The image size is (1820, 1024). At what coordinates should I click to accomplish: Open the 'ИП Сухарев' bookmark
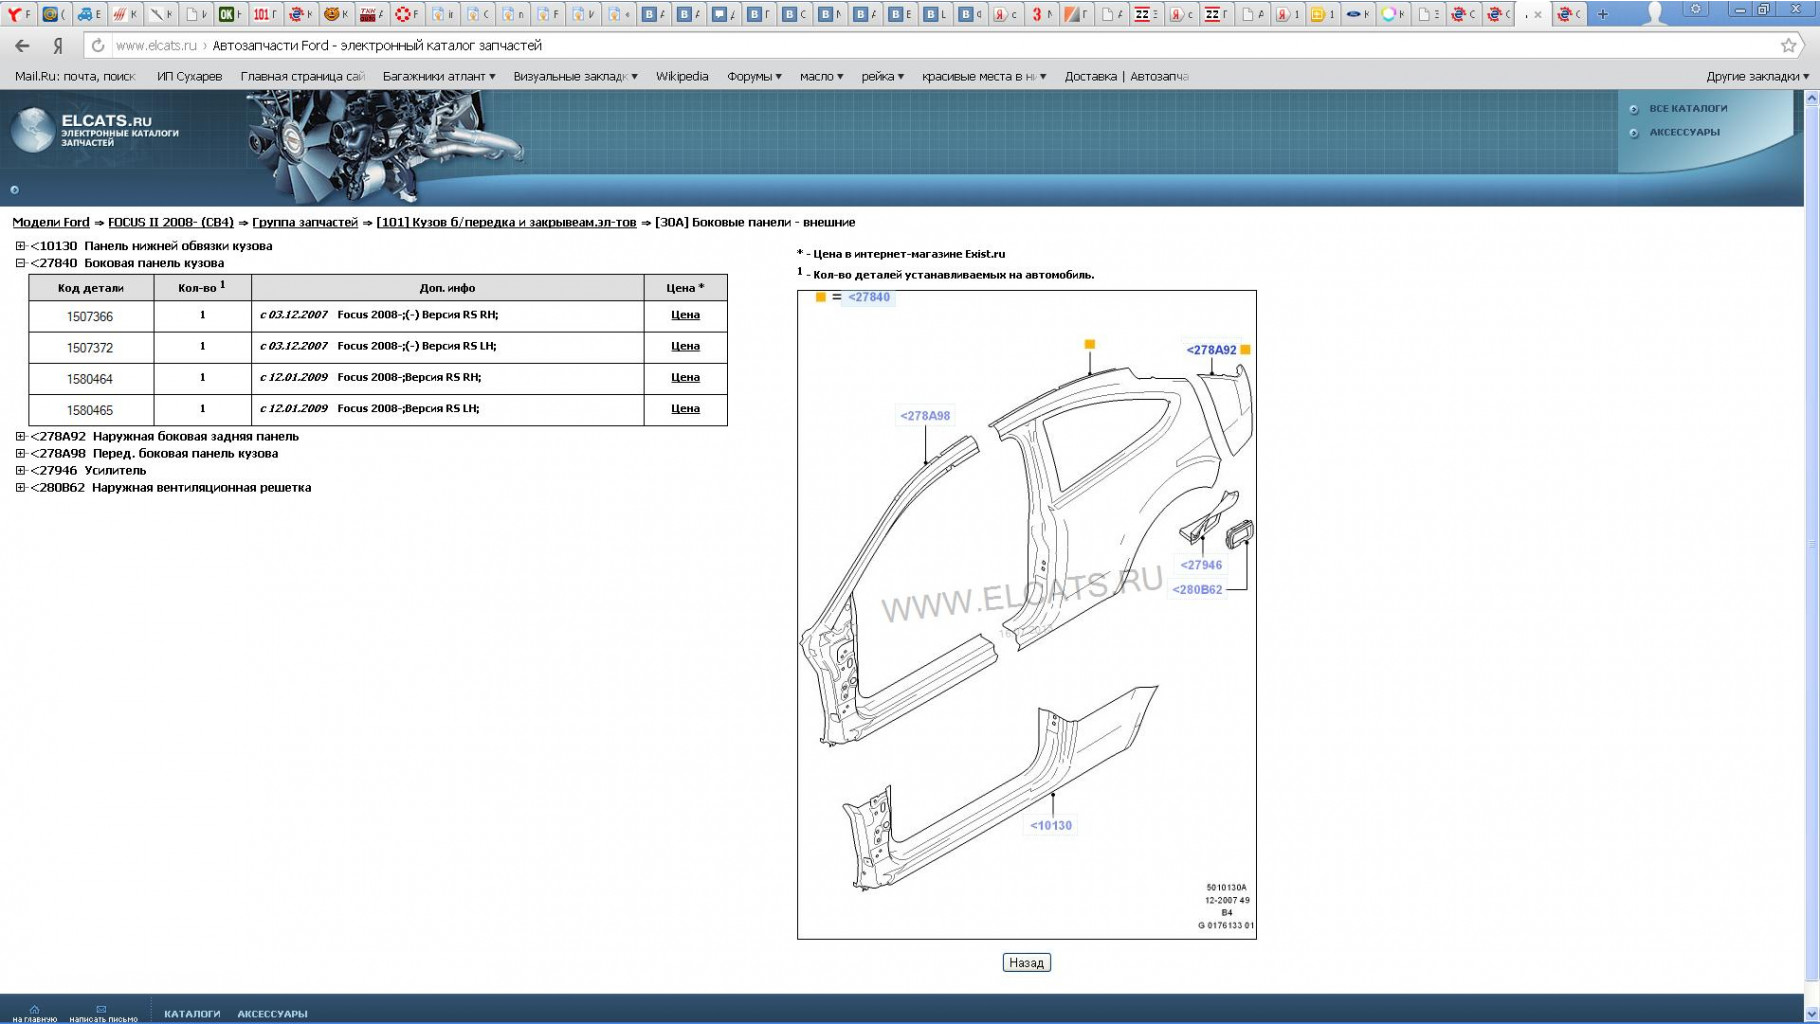click(x=189, y=77)
